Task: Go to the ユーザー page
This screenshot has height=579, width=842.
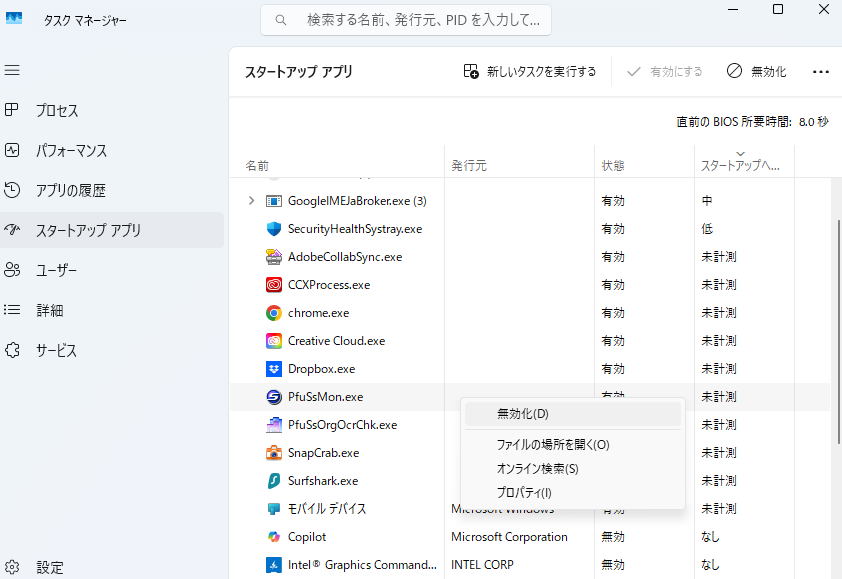Action: pos(56,271)
